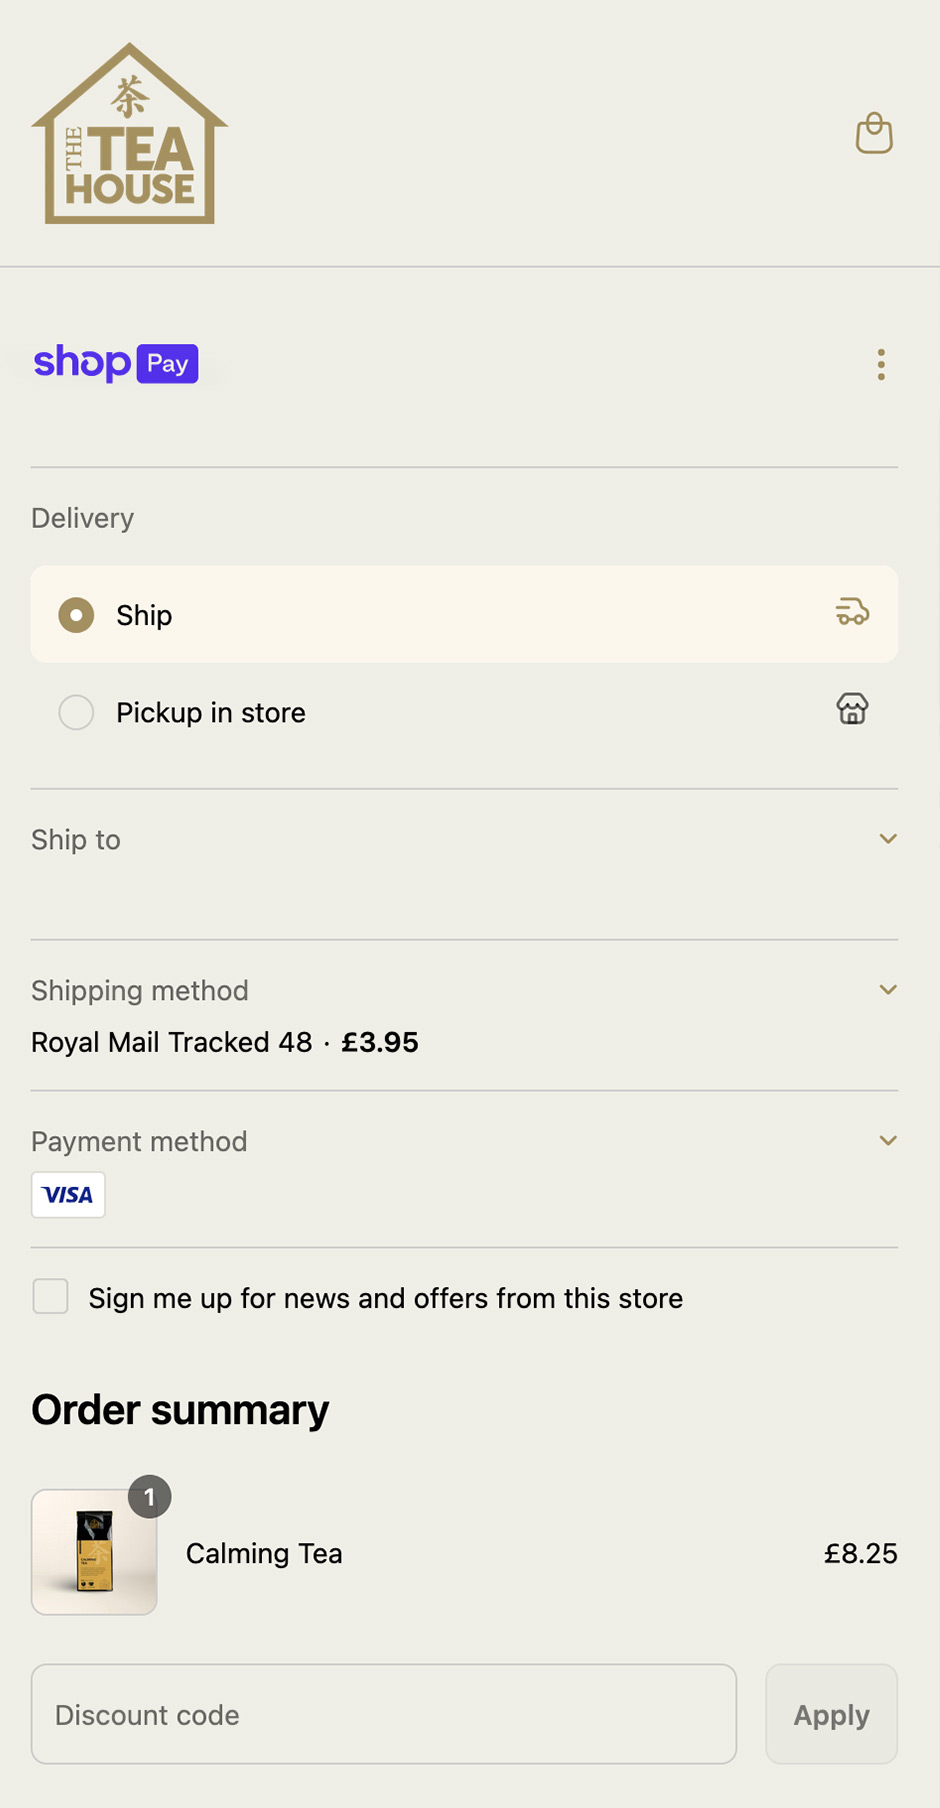Click the Shop Pay logo
This screenshot has height=1808, width=940.
click(116, 363)
